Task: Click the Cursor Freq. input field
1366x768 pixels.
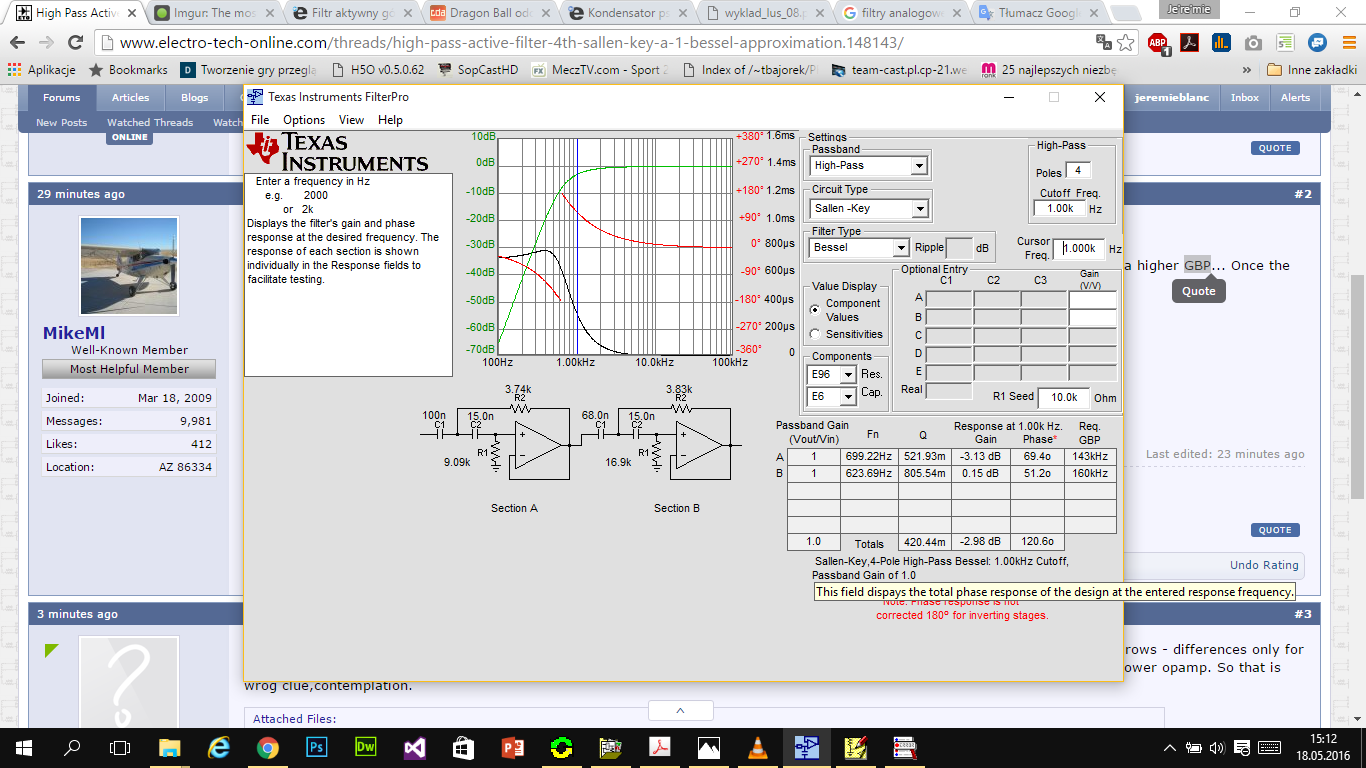Action: click(x=1078, y=249)
